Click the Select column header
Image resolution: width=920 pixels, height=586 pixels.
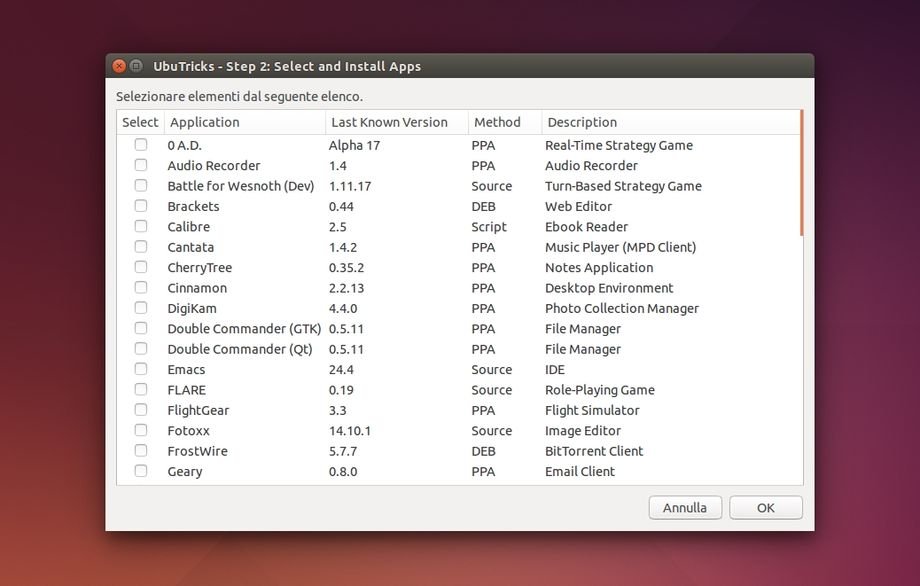pyautogui.click(x=140, y=122)
